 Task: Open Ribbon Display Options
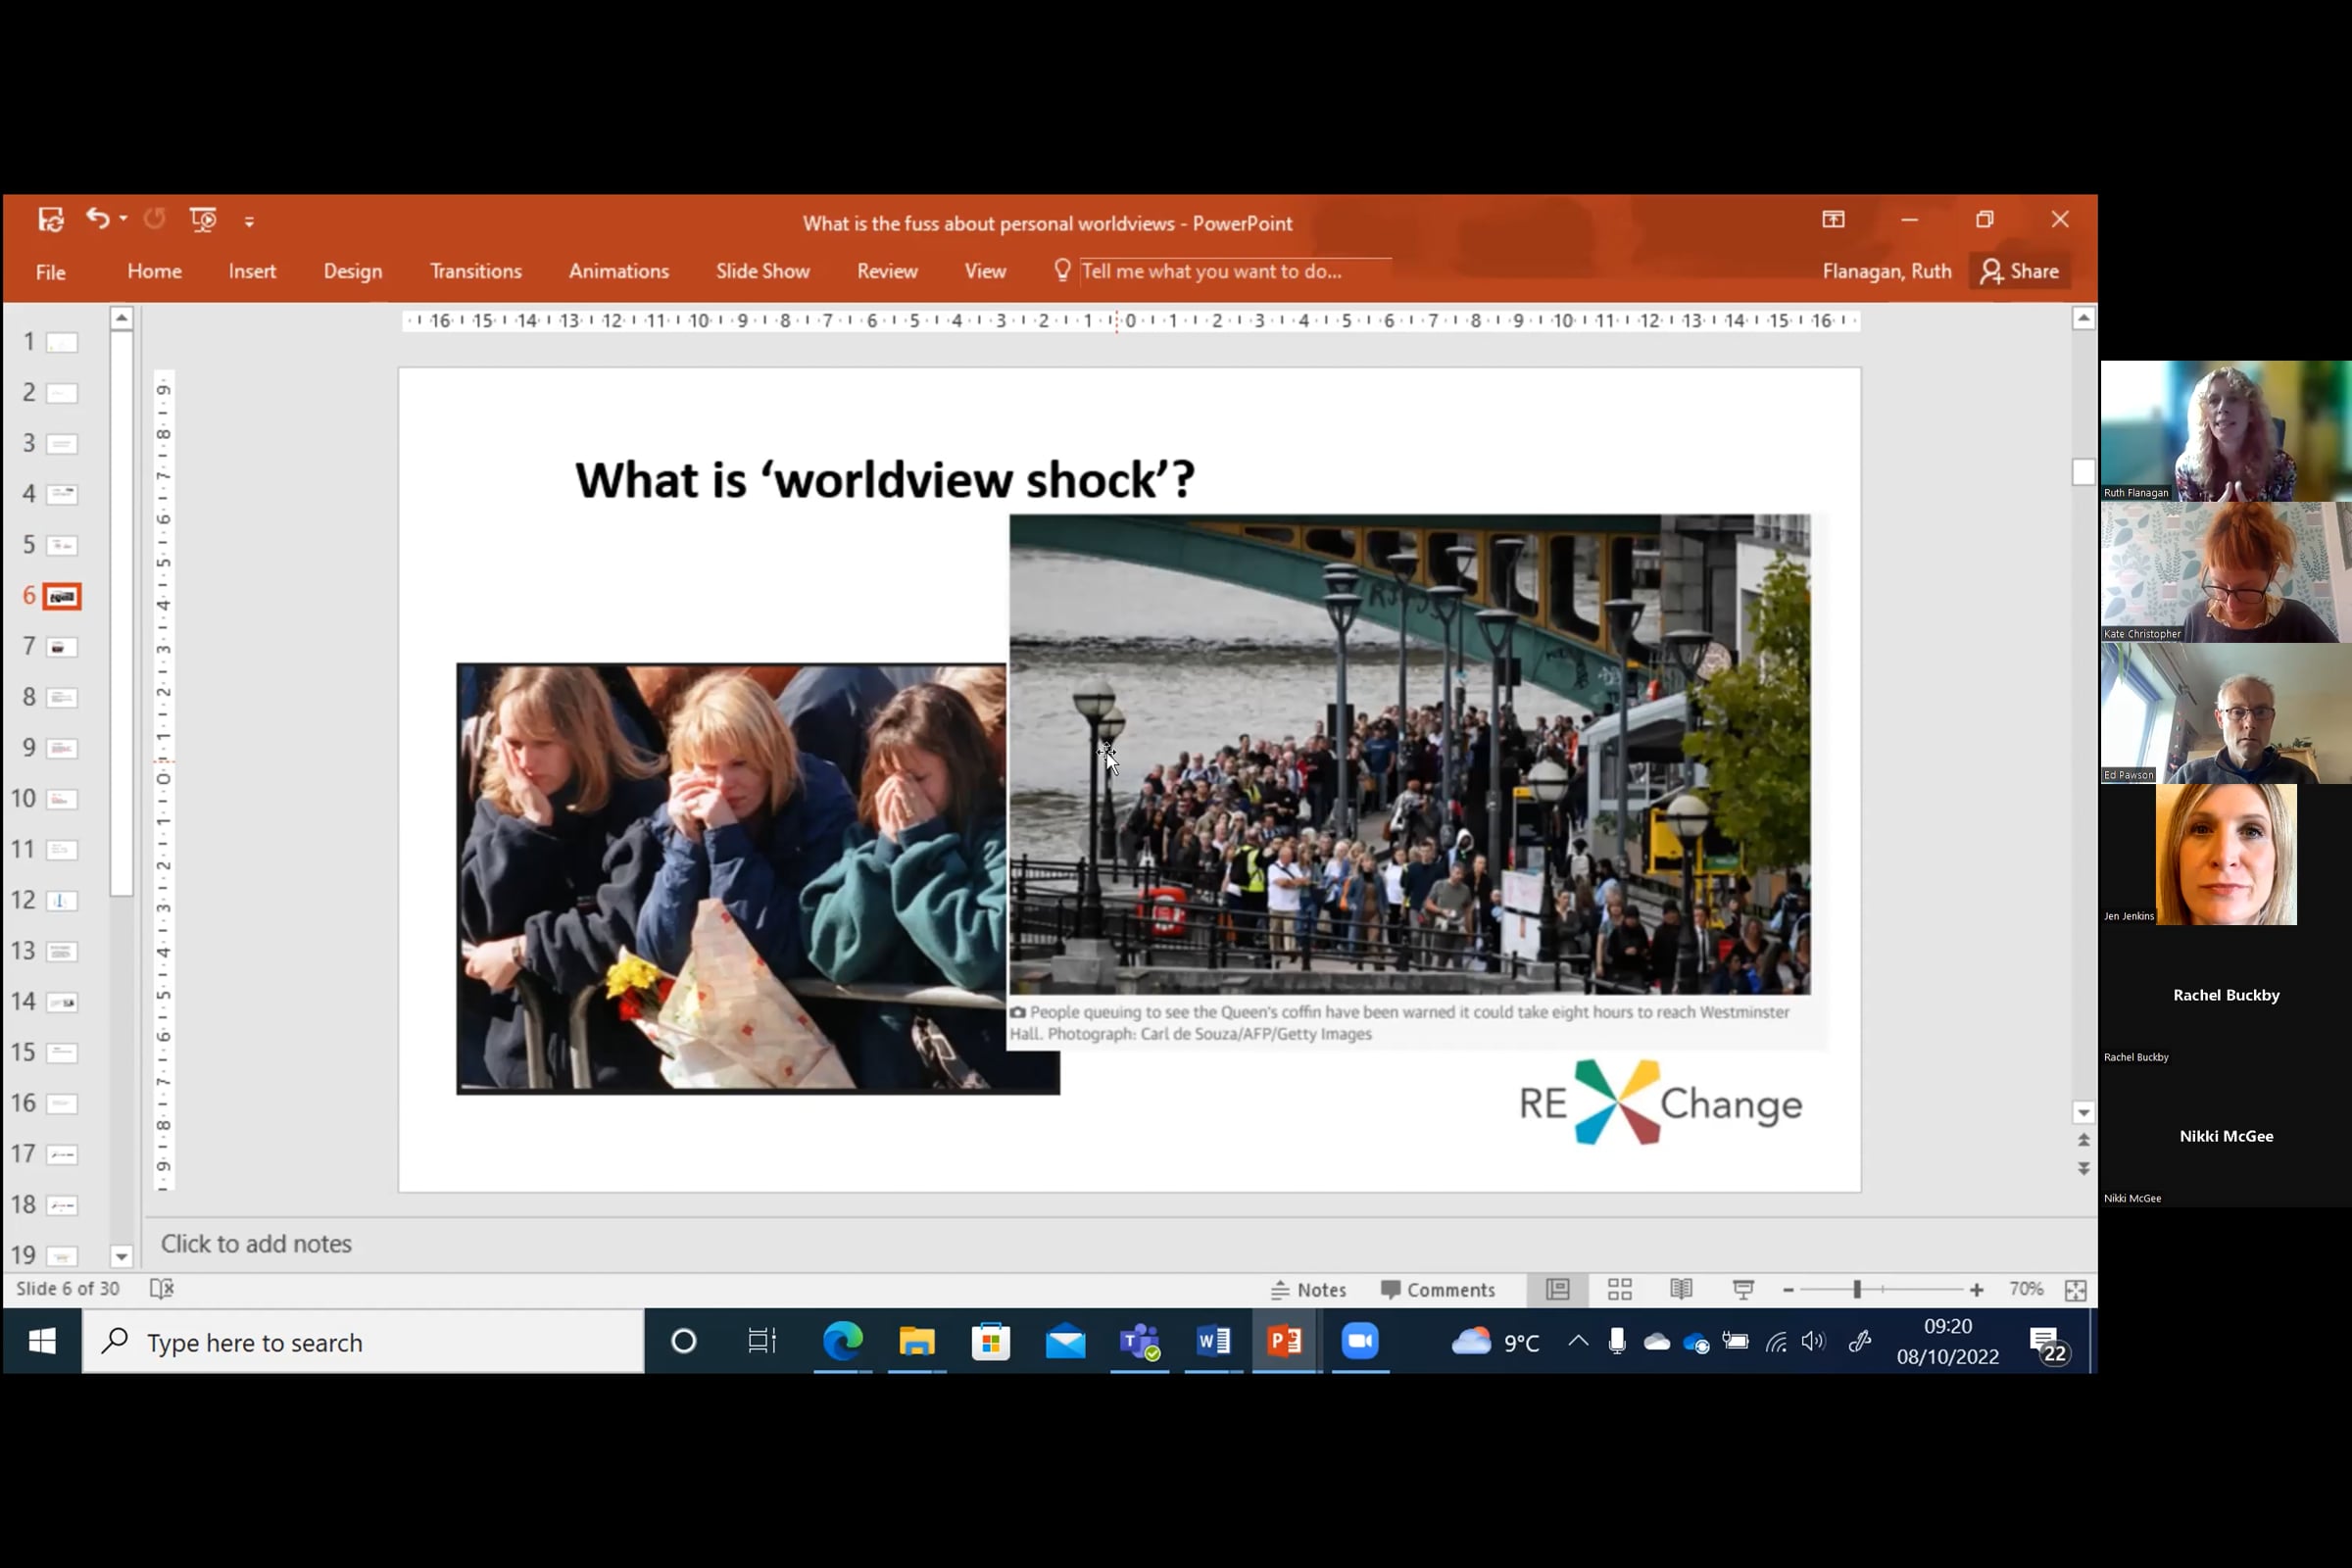[x=1833, y=219]
